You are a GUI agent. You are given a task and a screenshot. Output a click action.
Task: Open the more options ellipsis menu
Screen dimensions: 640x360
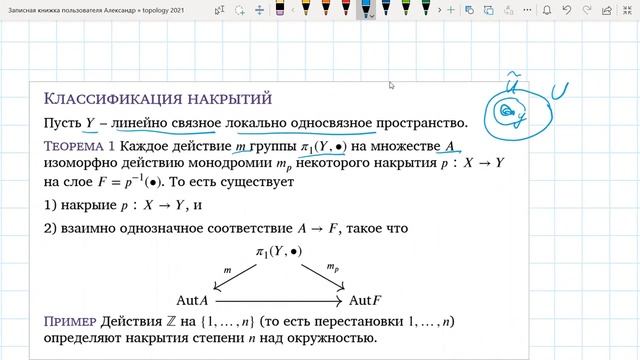click(x=527, y=10)
